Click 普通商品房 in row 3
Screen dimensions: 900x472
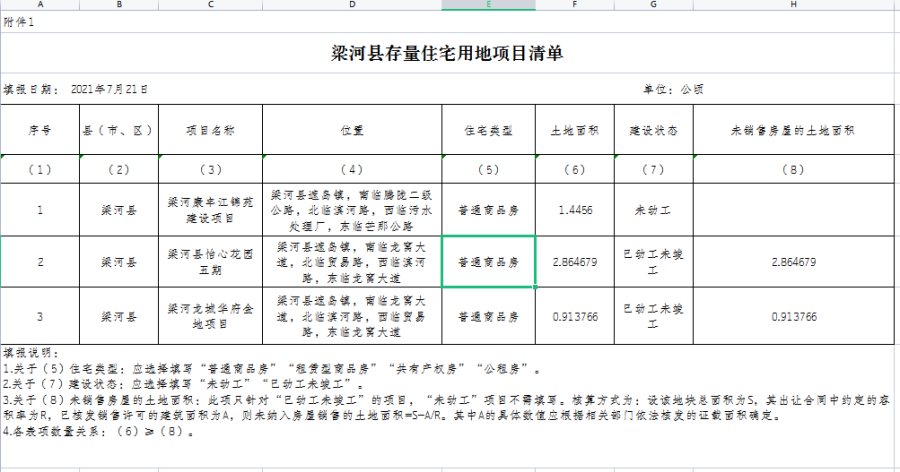[488, 316]
